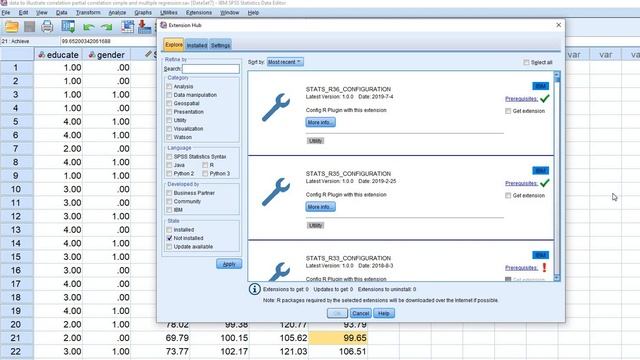This screenshot has height=360, width=640.
Task: Open the Recall recent dialogs icon
Action: (68, 27)
